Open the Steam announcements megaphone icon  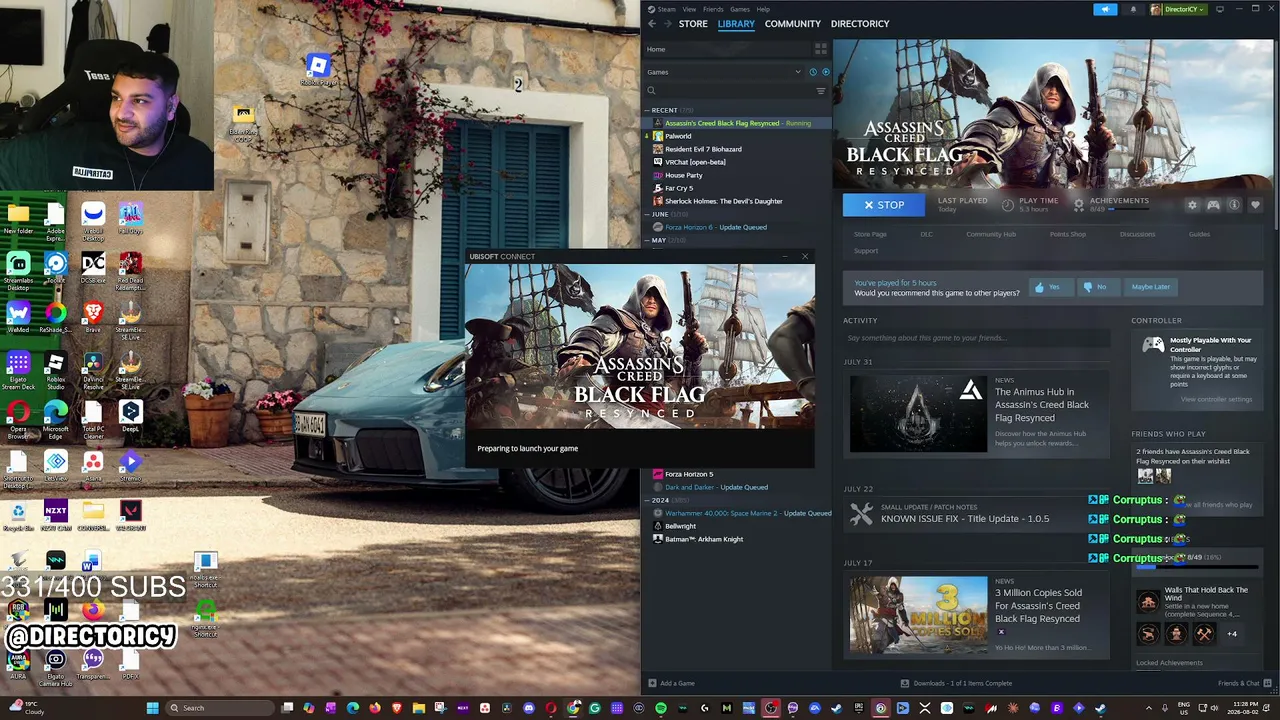point(1105,10)
